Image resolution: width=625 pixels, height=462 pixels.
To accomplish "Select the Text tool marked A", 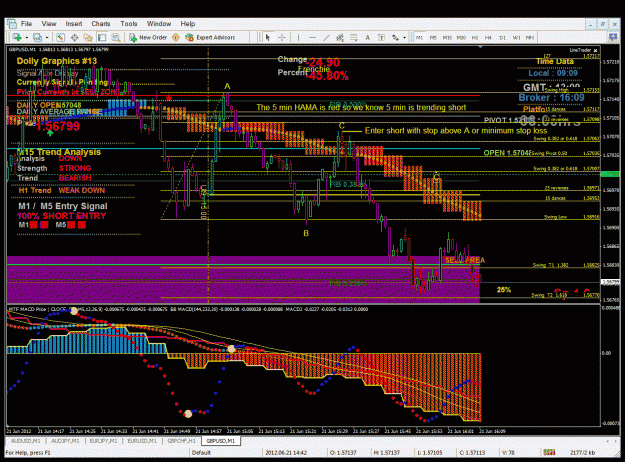I will (368, 37).
